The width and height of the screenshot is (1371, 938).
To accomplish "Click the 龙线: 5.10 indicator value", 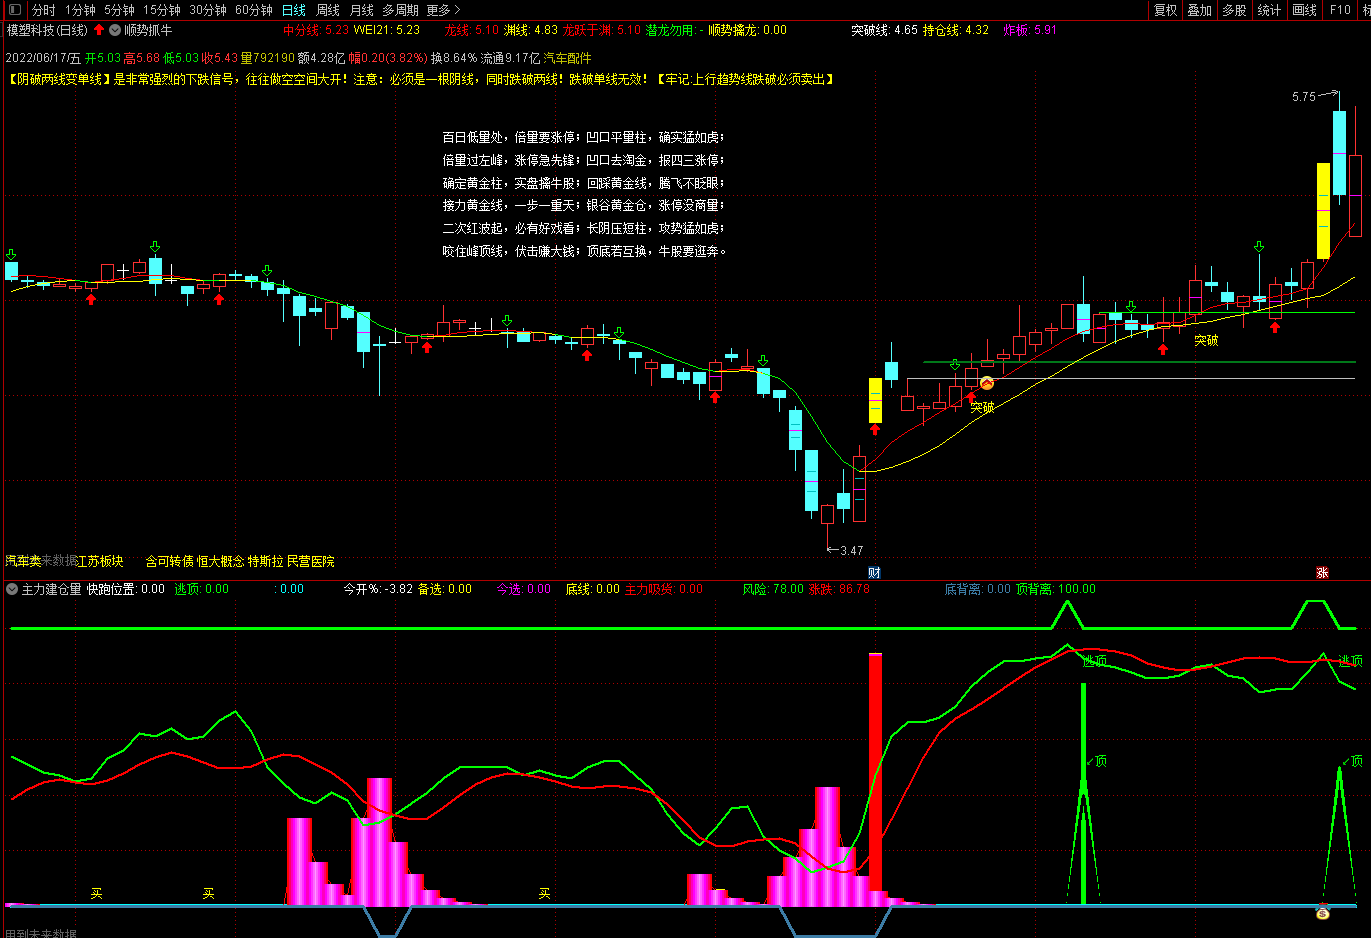I will [472, 30].
